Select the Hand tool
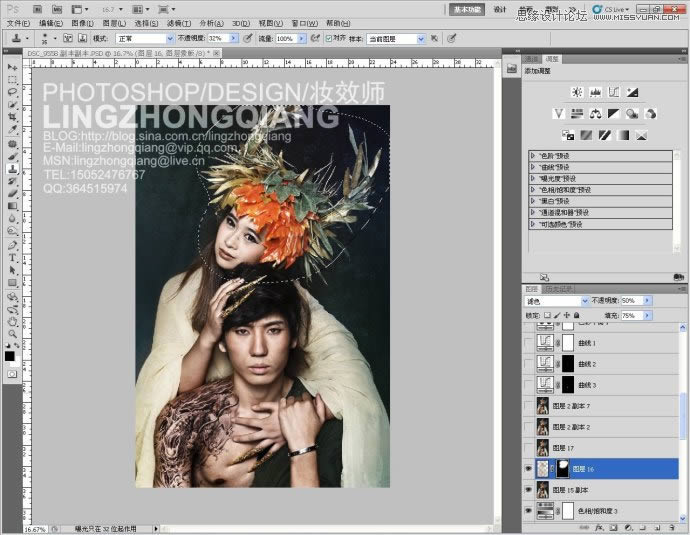Viewport: 690px width, 535px height. tap(12, 322)
